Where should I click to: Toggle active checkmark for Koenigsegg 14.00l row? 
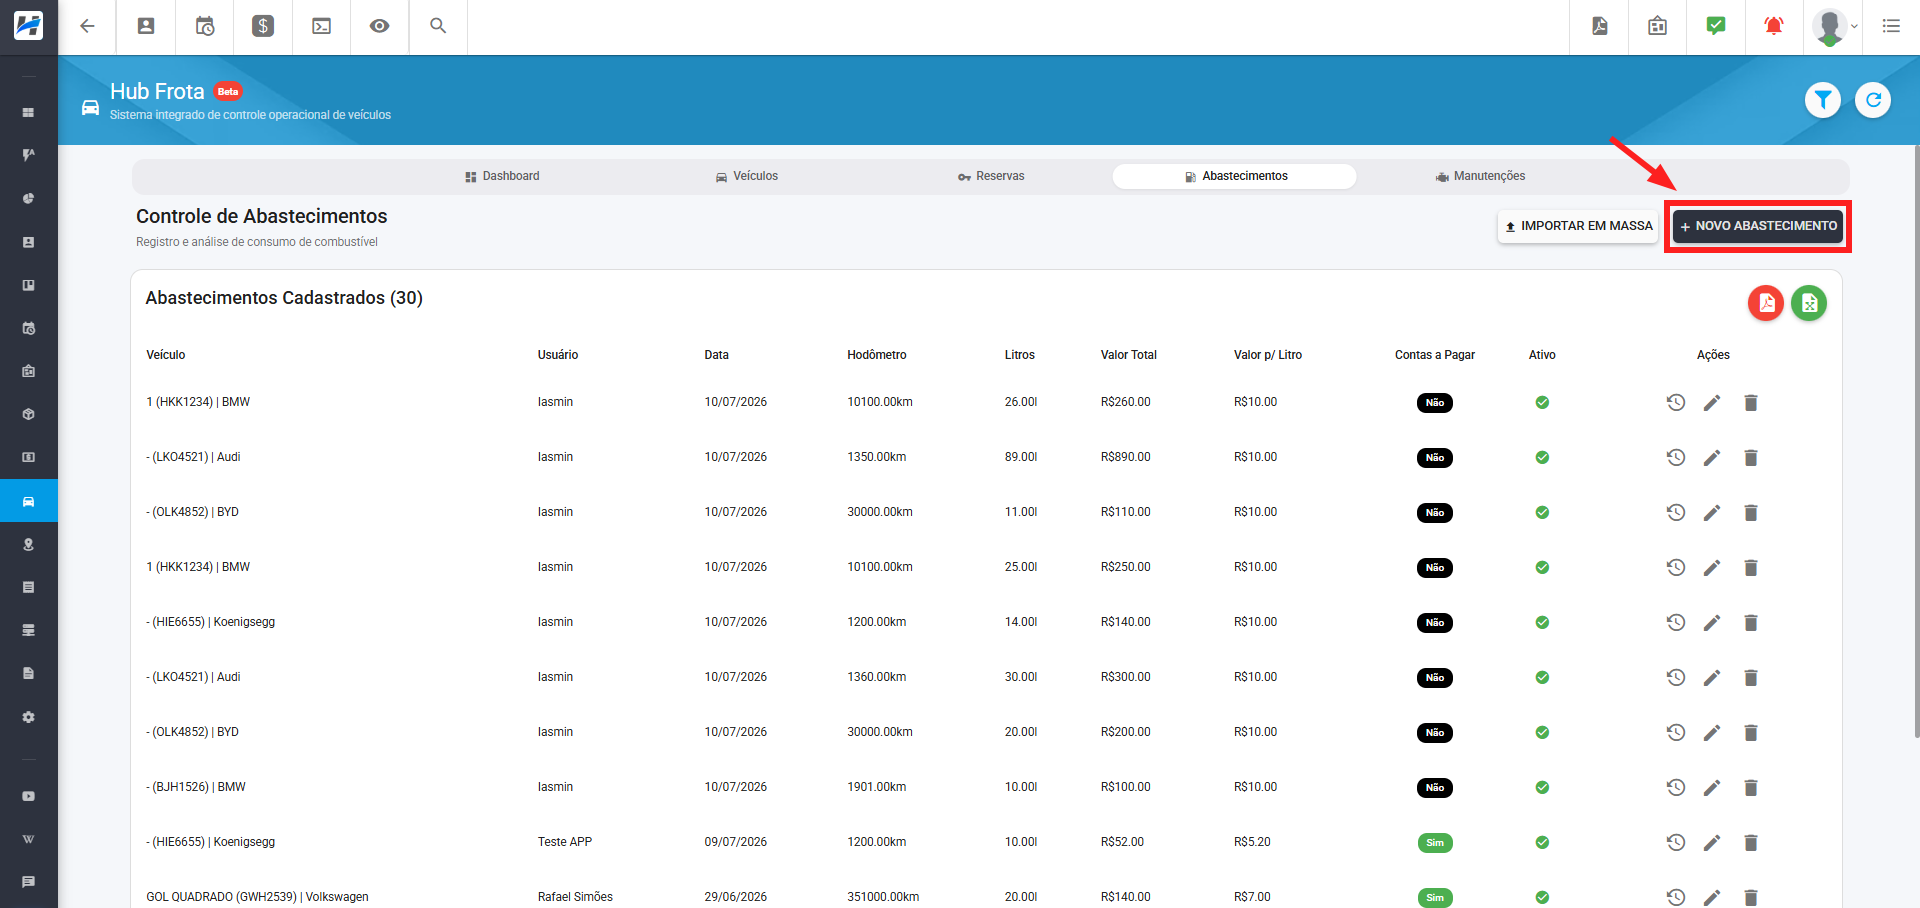1542,622
